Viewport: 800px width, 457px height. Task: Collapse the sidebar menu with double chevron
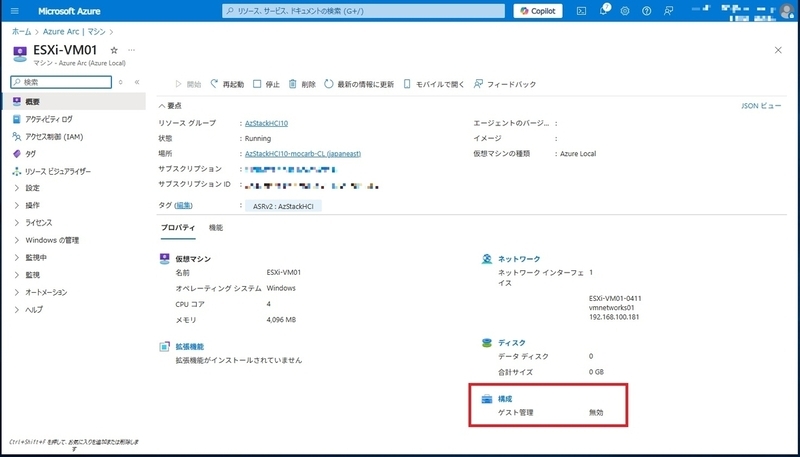(x=137, y=82)
